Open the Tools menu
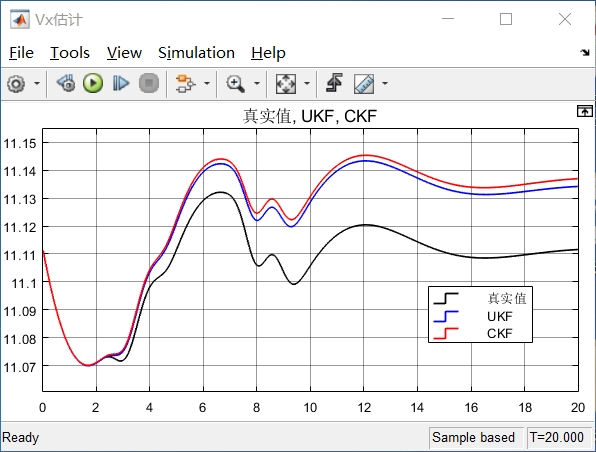 [70, 53]
